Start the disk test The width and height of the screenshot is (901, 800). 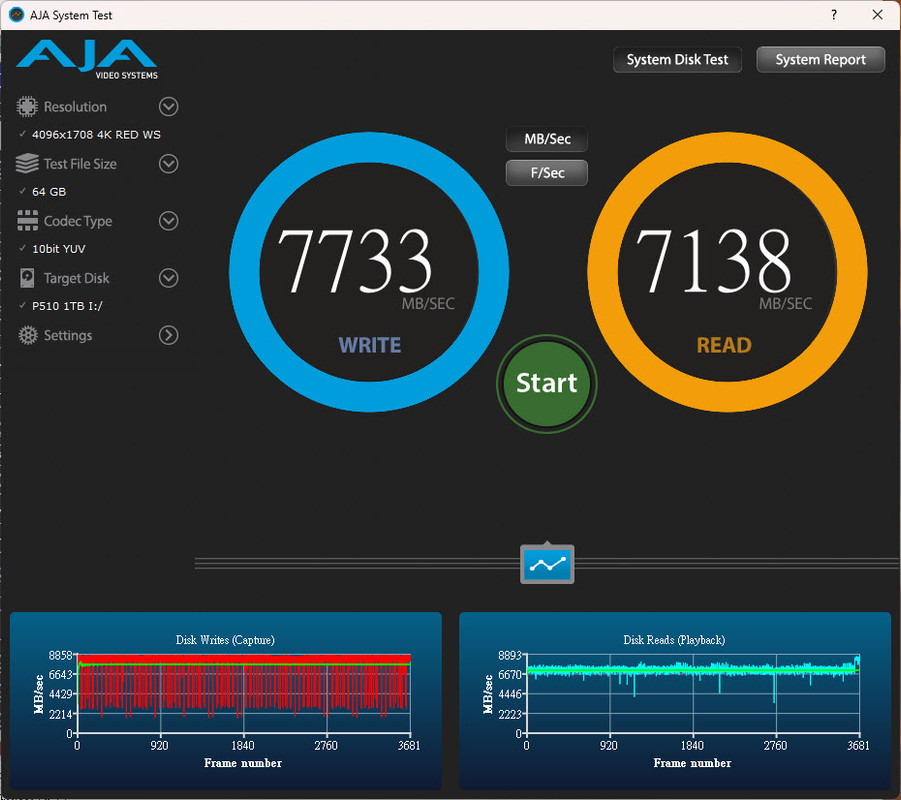coord(546,383)
